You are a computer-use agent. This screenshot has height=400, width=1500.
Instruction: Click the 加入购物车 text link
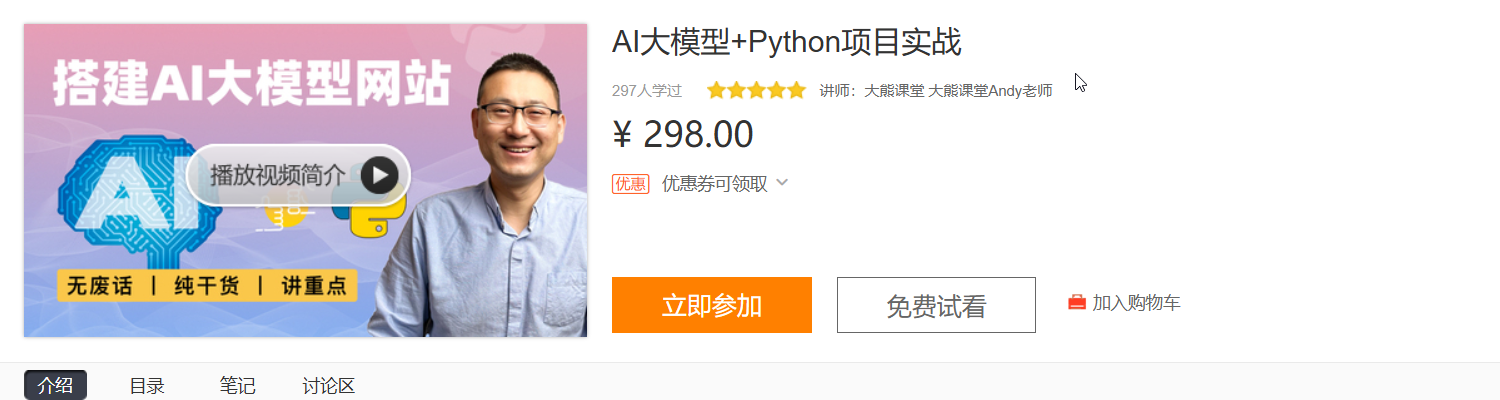coord(1136,303)
